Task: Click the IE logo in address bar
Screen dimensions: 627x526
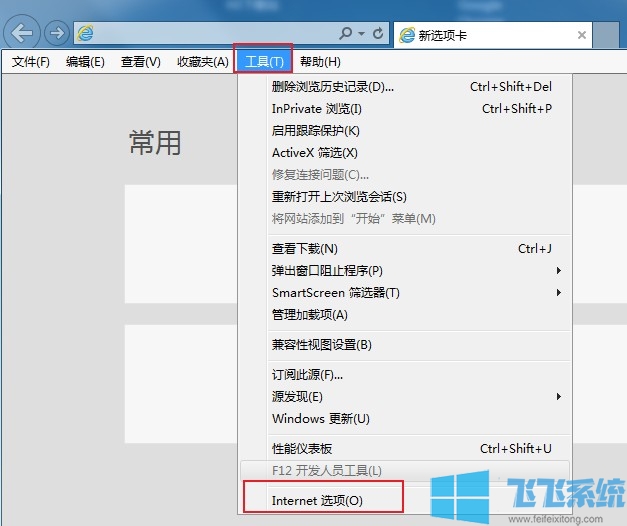Action: click(x=85, y=33)
